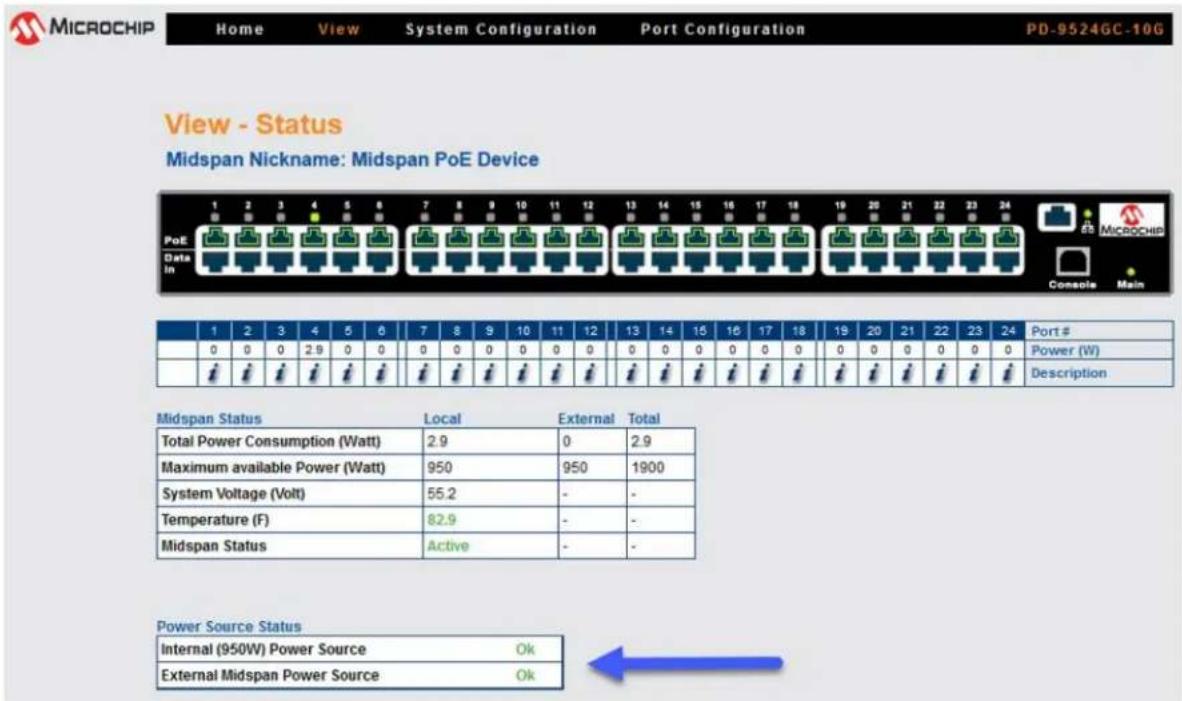Open description info icon for port 12

[589, 373]
